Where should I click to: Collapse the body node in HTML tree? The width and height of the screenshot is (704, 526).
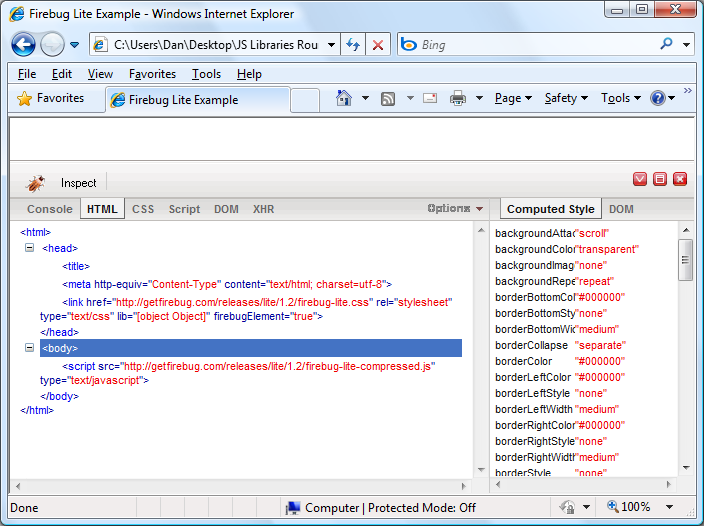coord(29,348)
